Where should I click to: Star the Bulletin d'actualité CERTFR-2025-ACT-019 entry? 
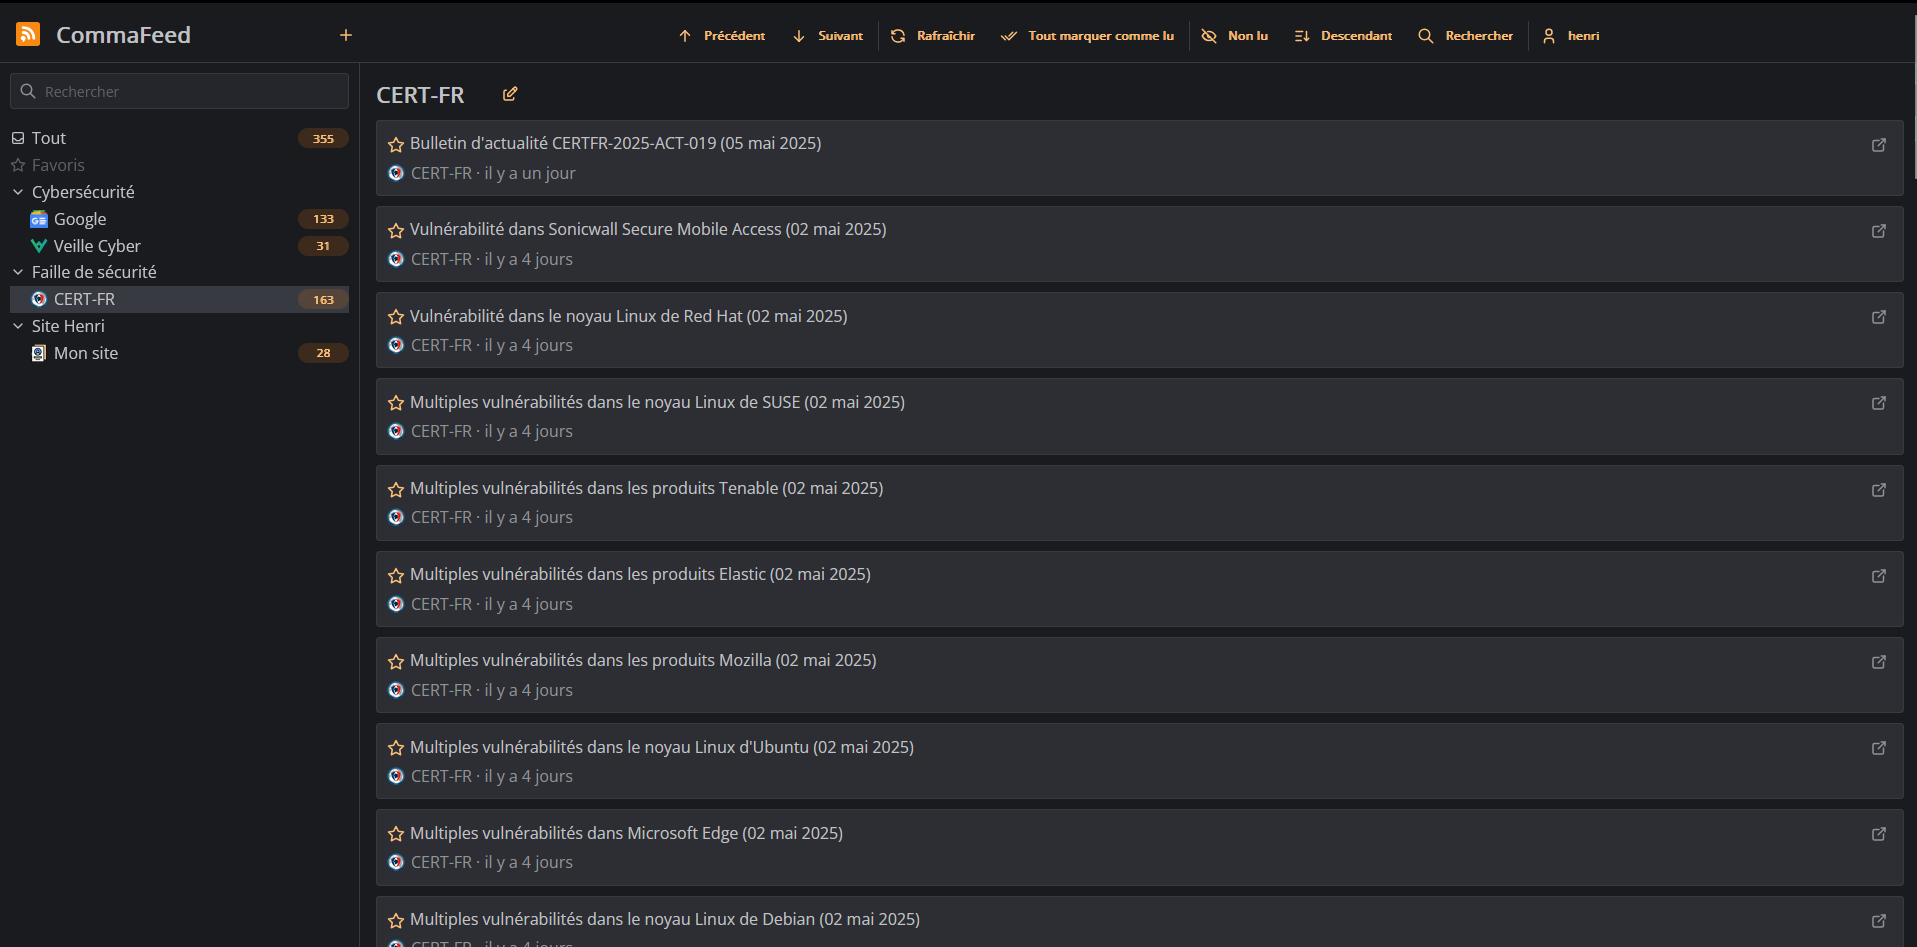click(396, 144)
